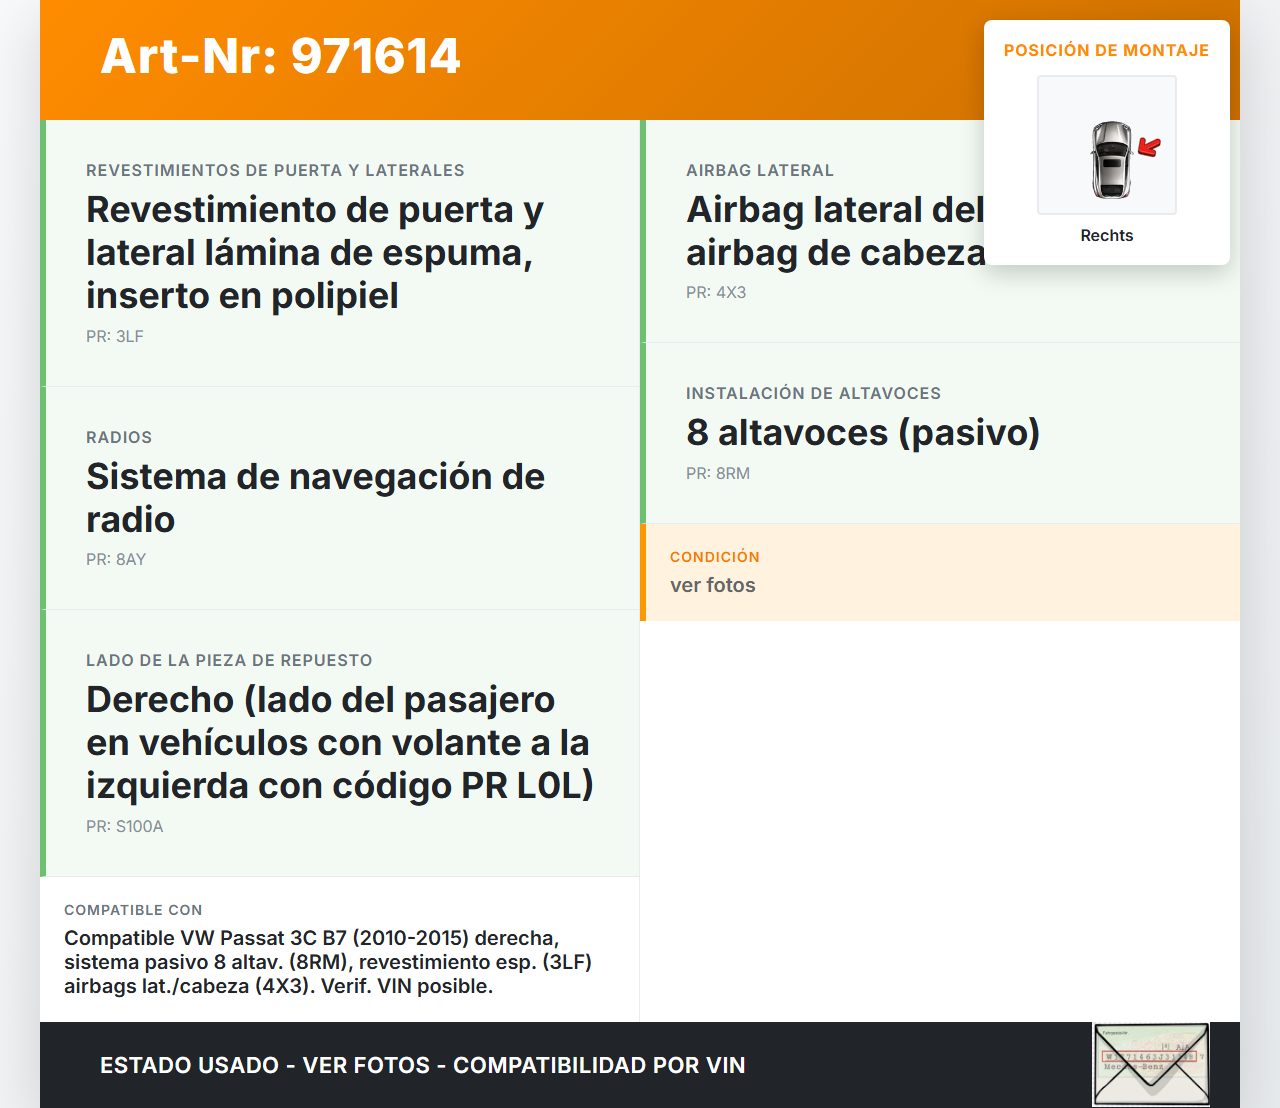Viewport: 1280px width, 1108px height.
Task: Select the COMPATIBLE CON label
Action: coord(133,910)
